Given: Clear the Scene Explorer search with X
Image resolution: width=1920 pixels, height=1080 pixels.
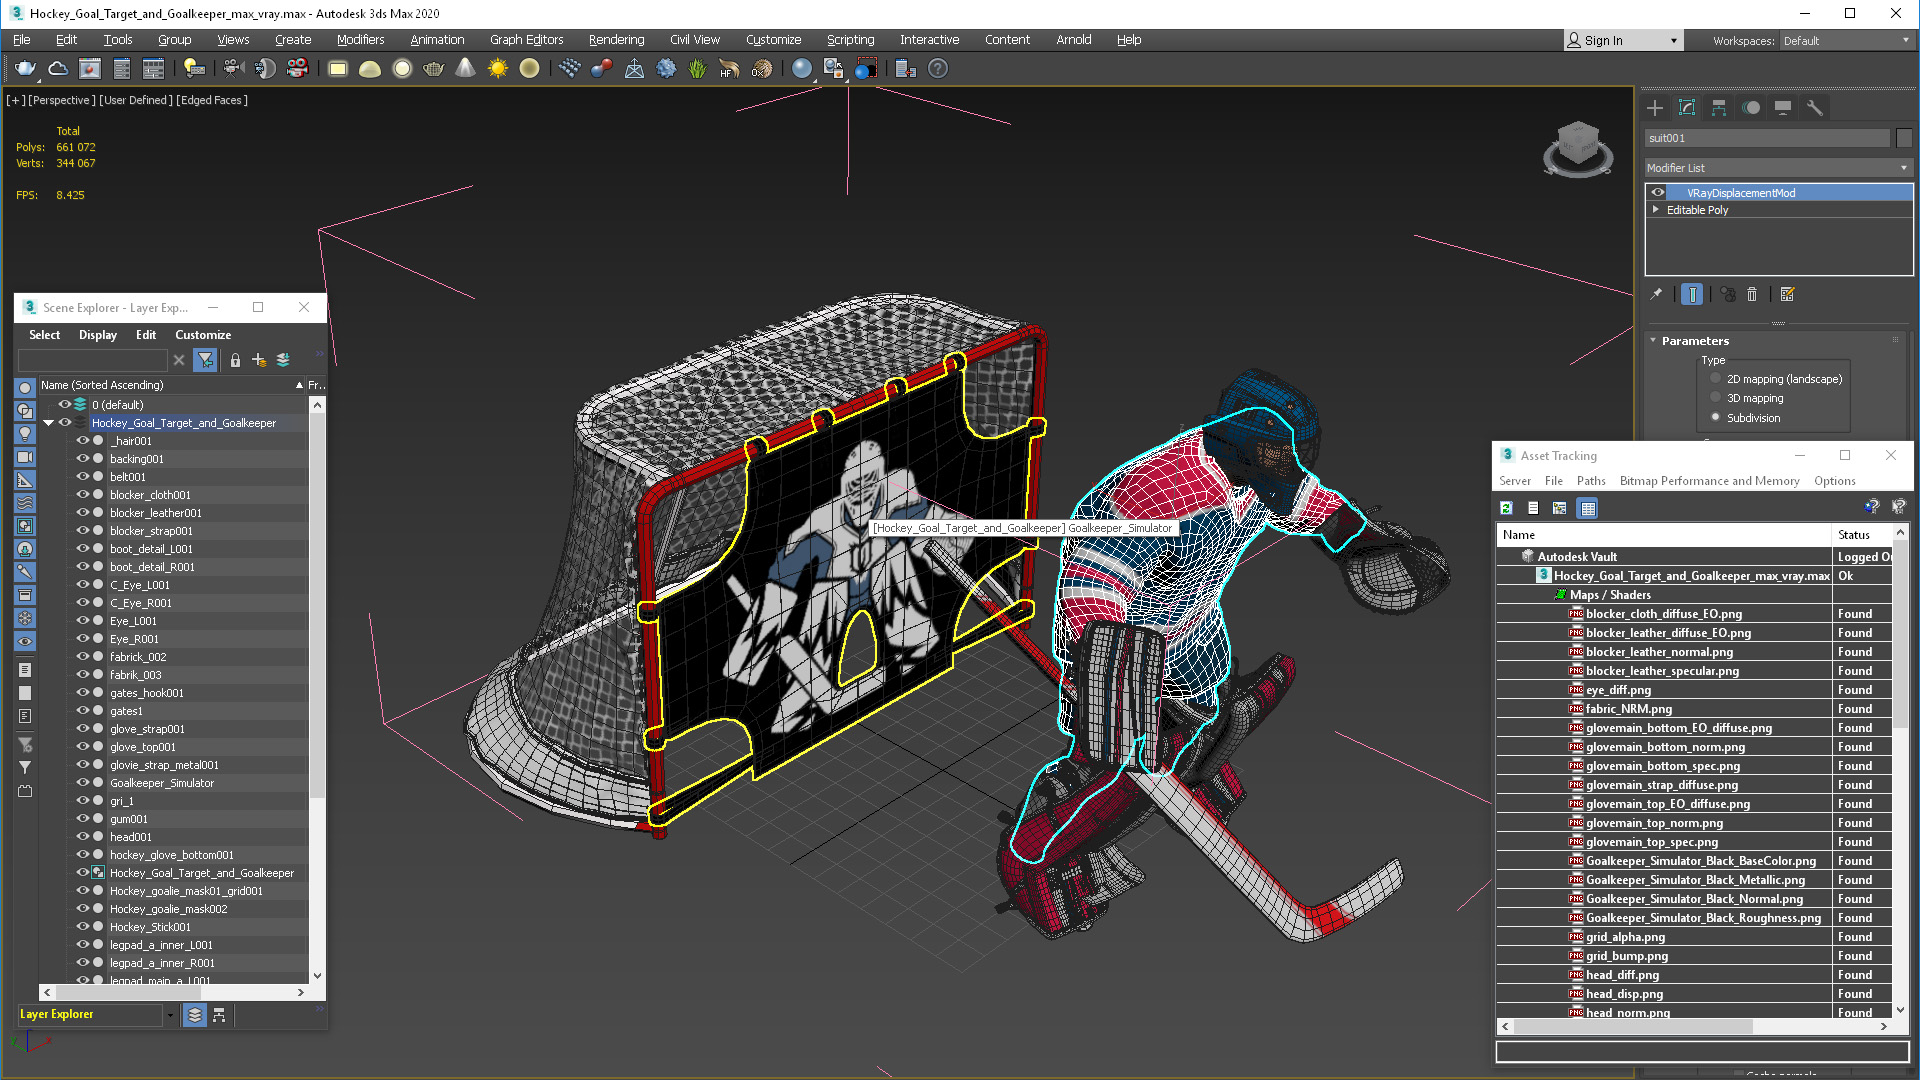Looking at the screenshot, I should [179, 360].
